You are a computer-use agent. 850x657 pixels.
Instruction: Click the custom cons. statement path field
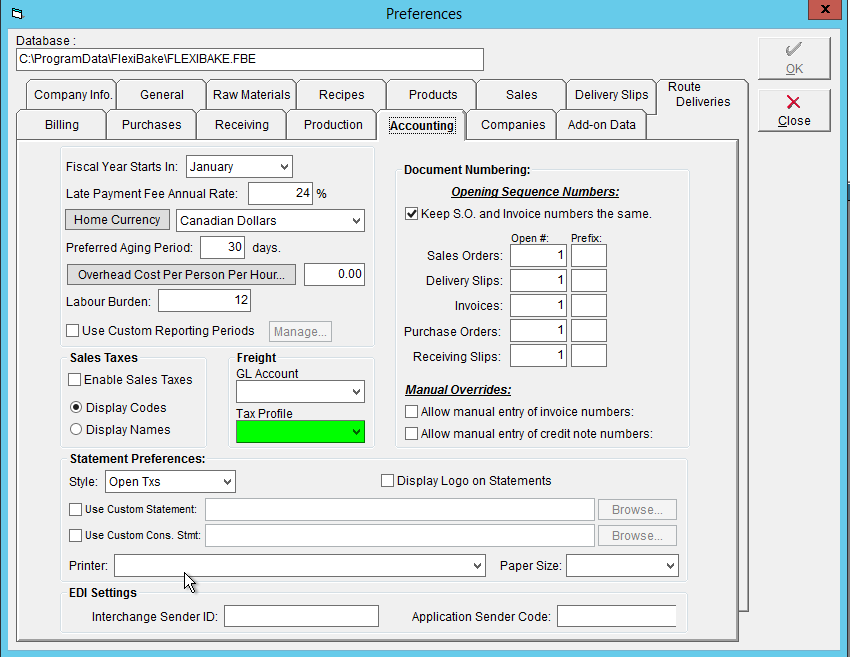[400, 536]
